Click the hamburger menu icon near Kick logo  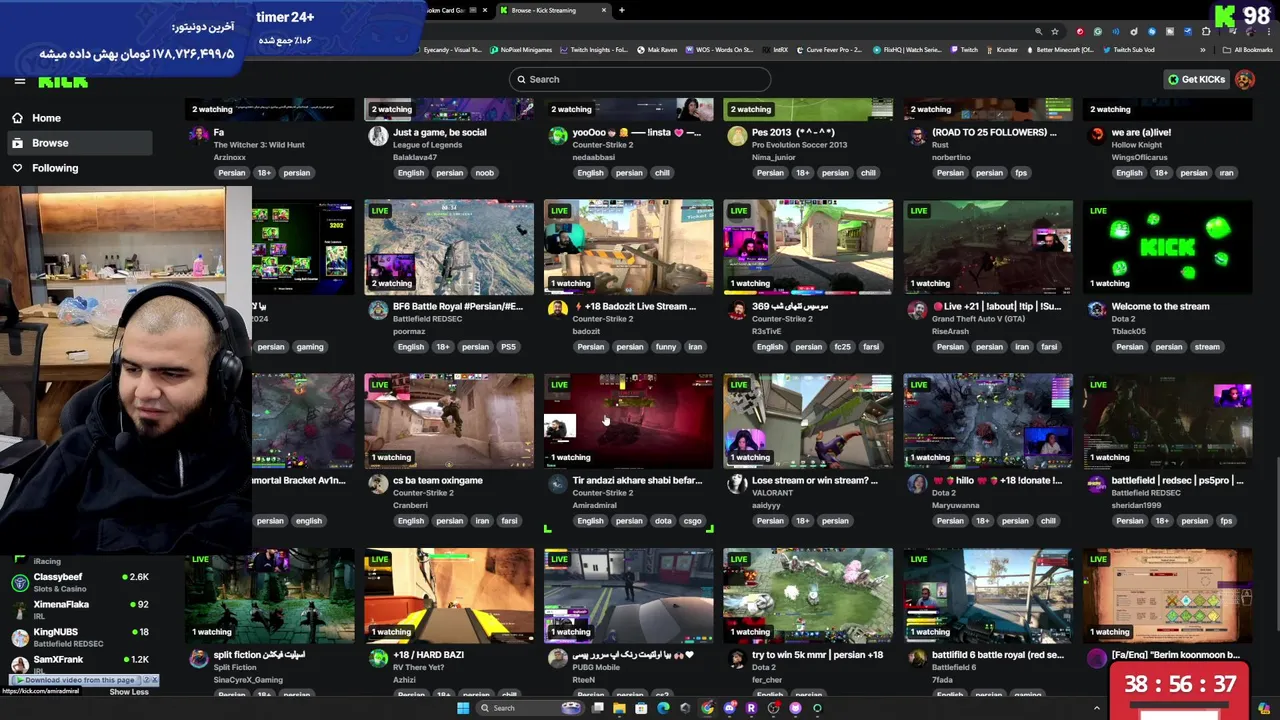pos(19,81)
